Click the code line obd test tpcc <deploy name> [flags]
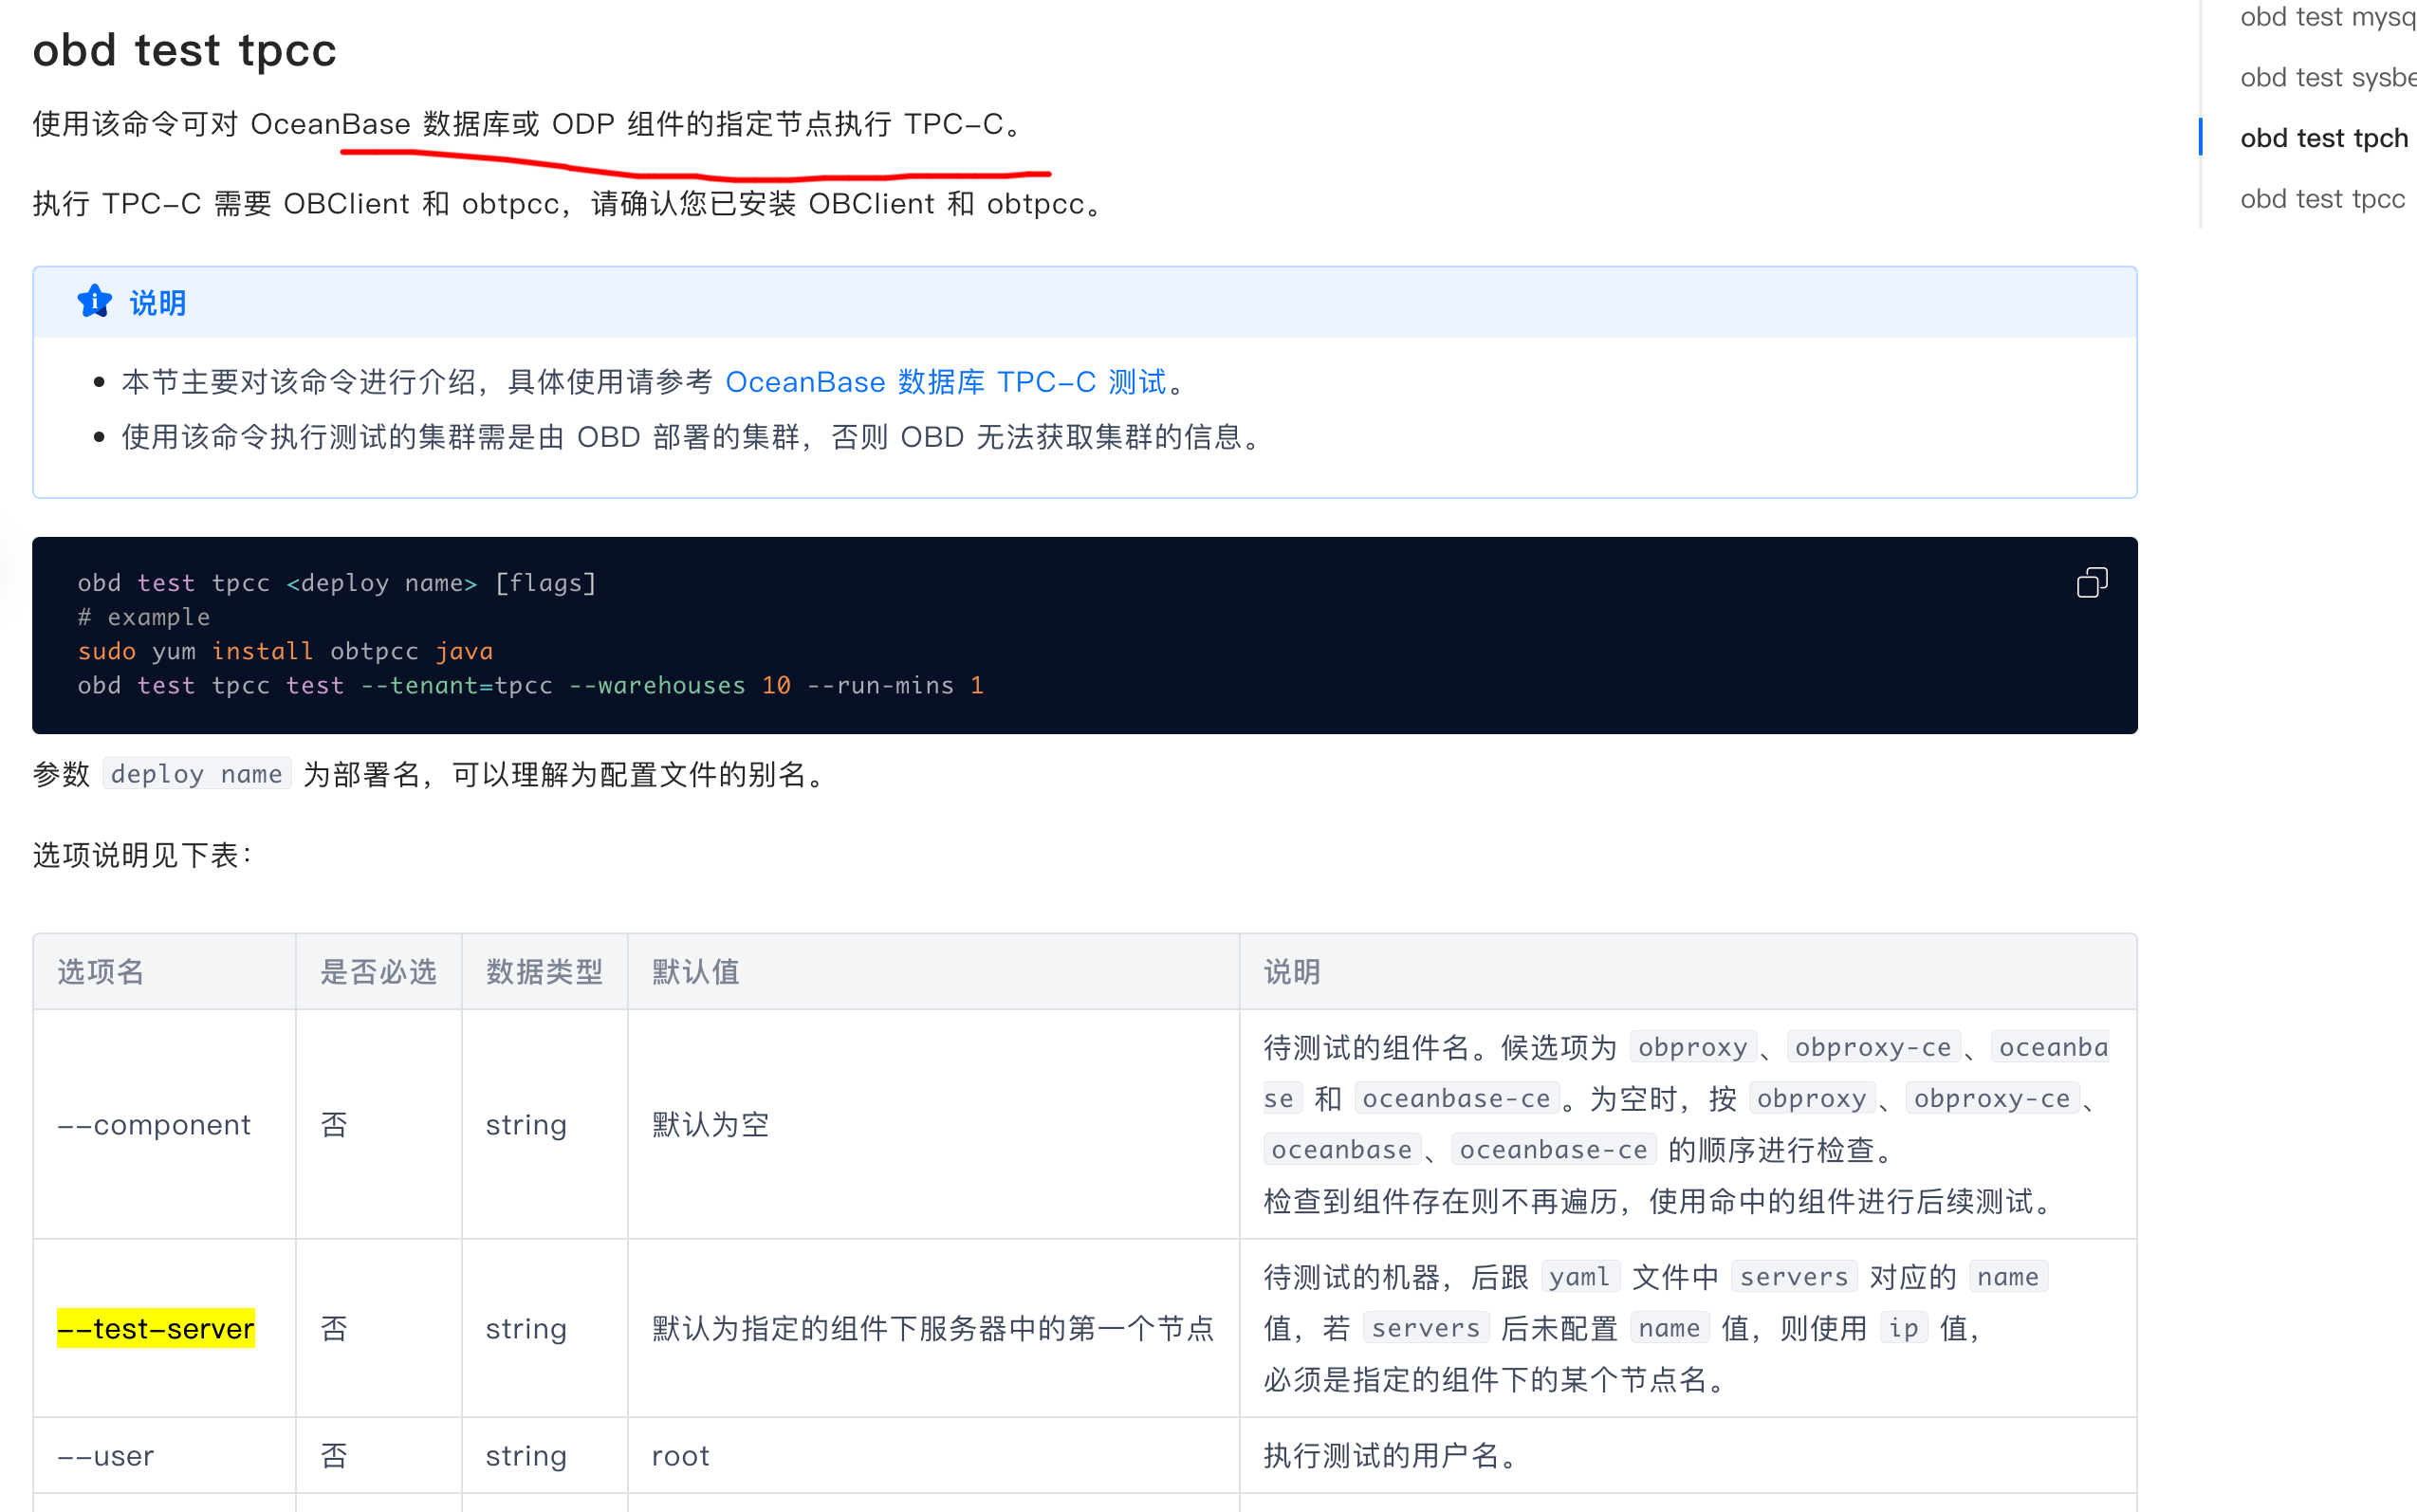Image resolution: width=2417 pixels, height=1512 pixels. tap(337, 583)
